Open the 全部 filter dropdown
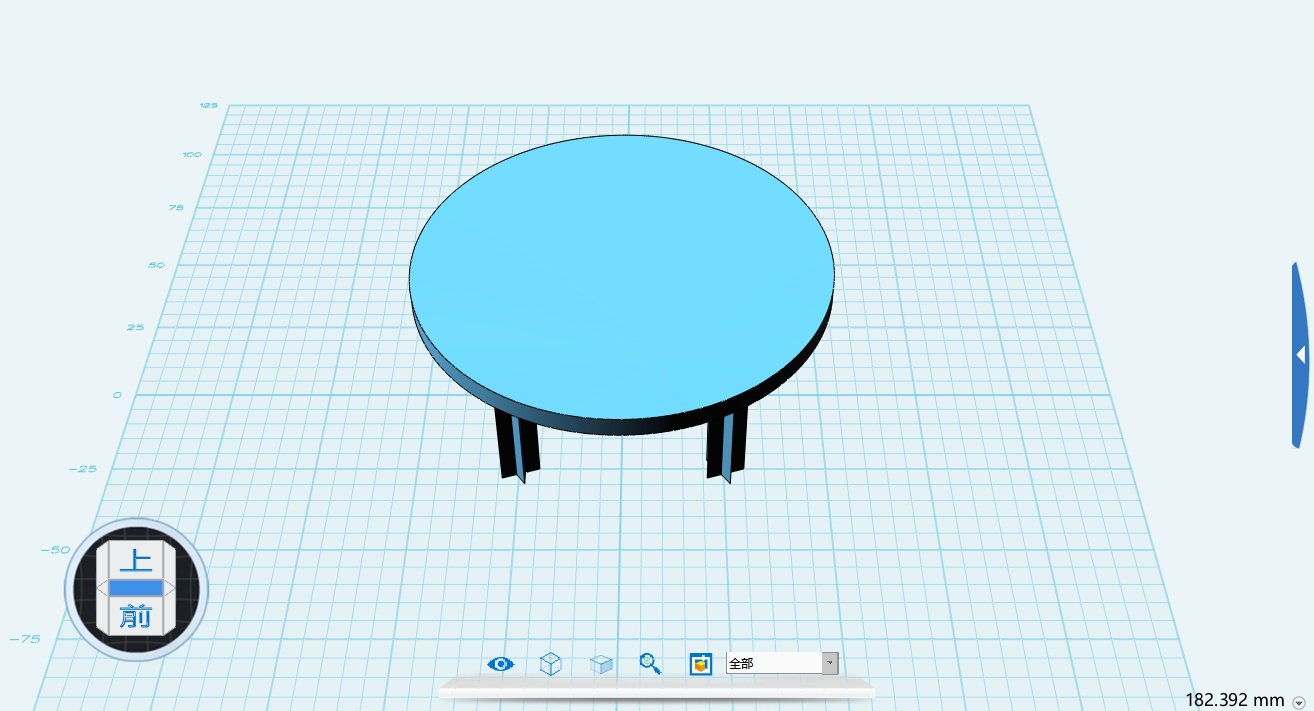Screen dimensions: 1314x711 point(830,663)
